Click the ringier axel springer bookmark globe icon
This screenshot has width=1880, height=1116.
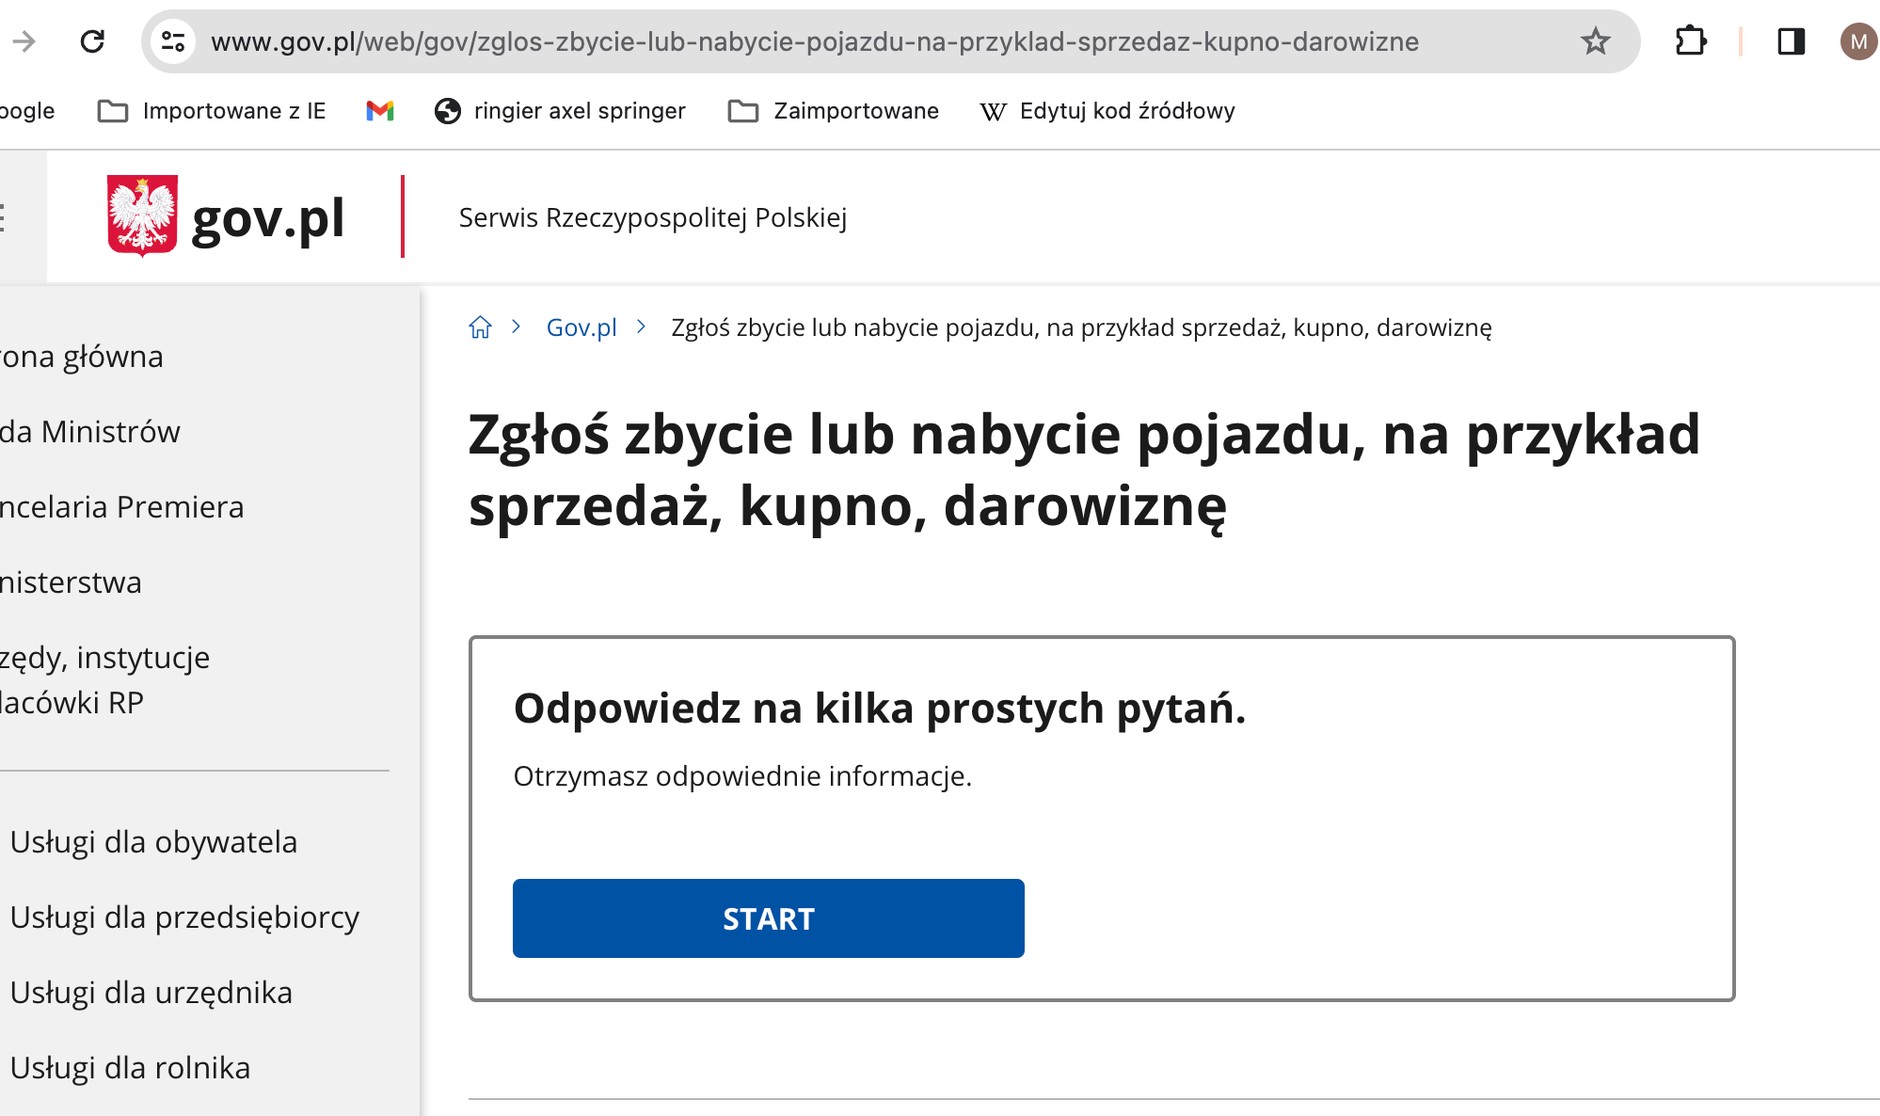coord(448,111)
